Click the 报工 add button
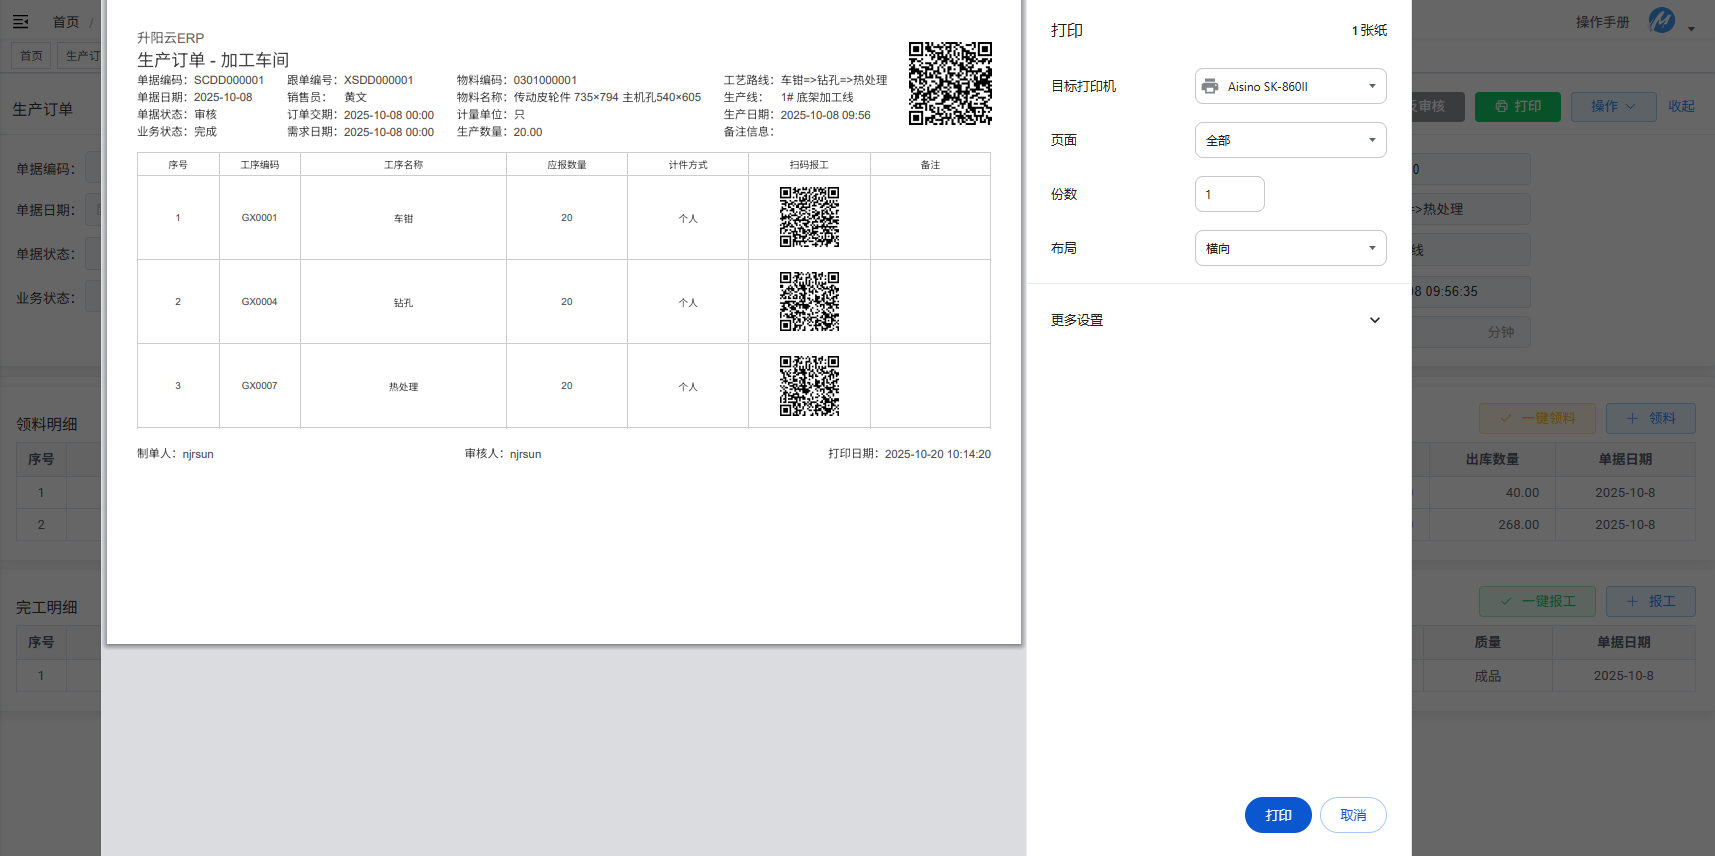This screenshot has height=856, width=1715. 1650,601
